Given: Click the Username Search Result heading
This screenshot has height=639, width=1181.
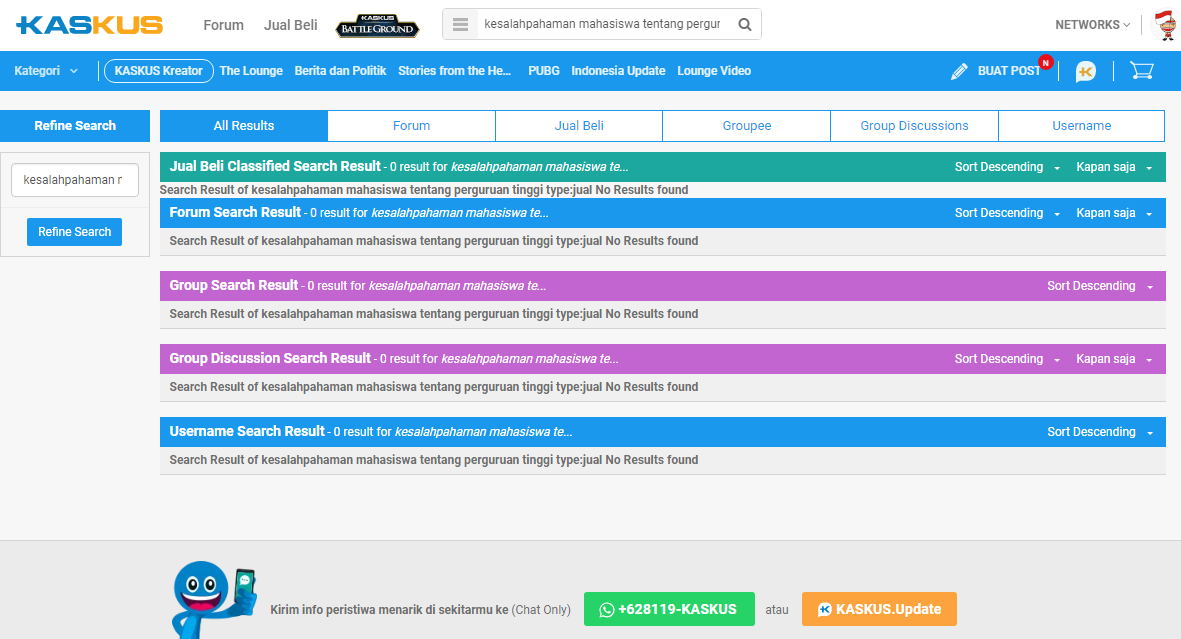Looking at the screenshot, I should click(x=247, y=432).
